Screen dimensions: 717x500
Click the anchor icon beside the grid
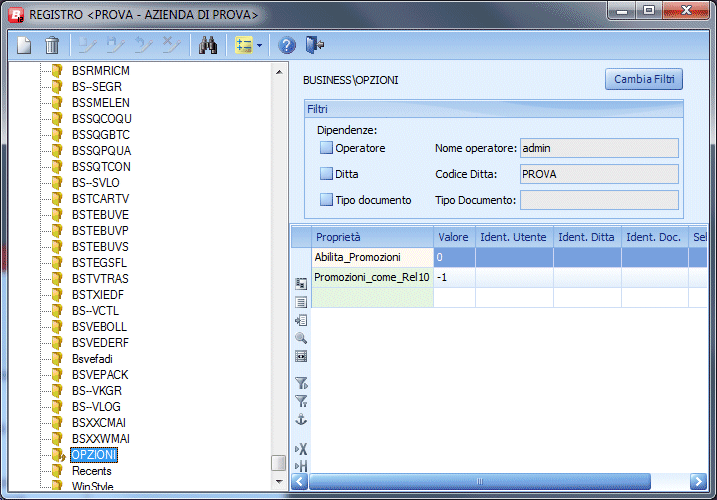(x=301, y=419)
